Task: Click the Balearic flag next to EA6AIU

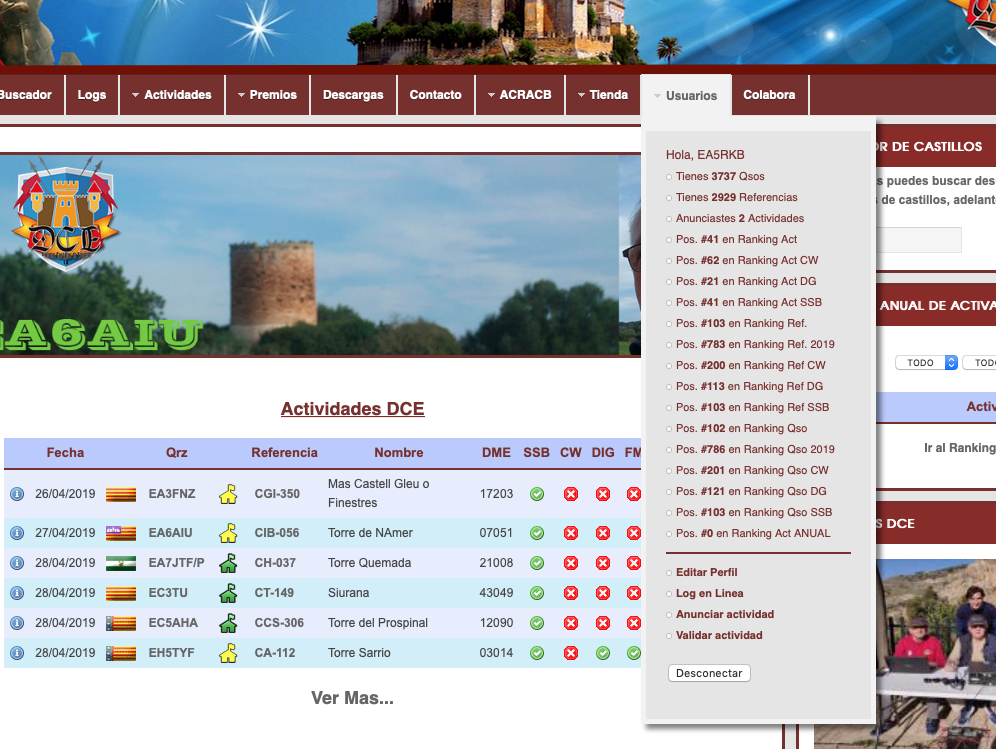Action: (121, 533)
